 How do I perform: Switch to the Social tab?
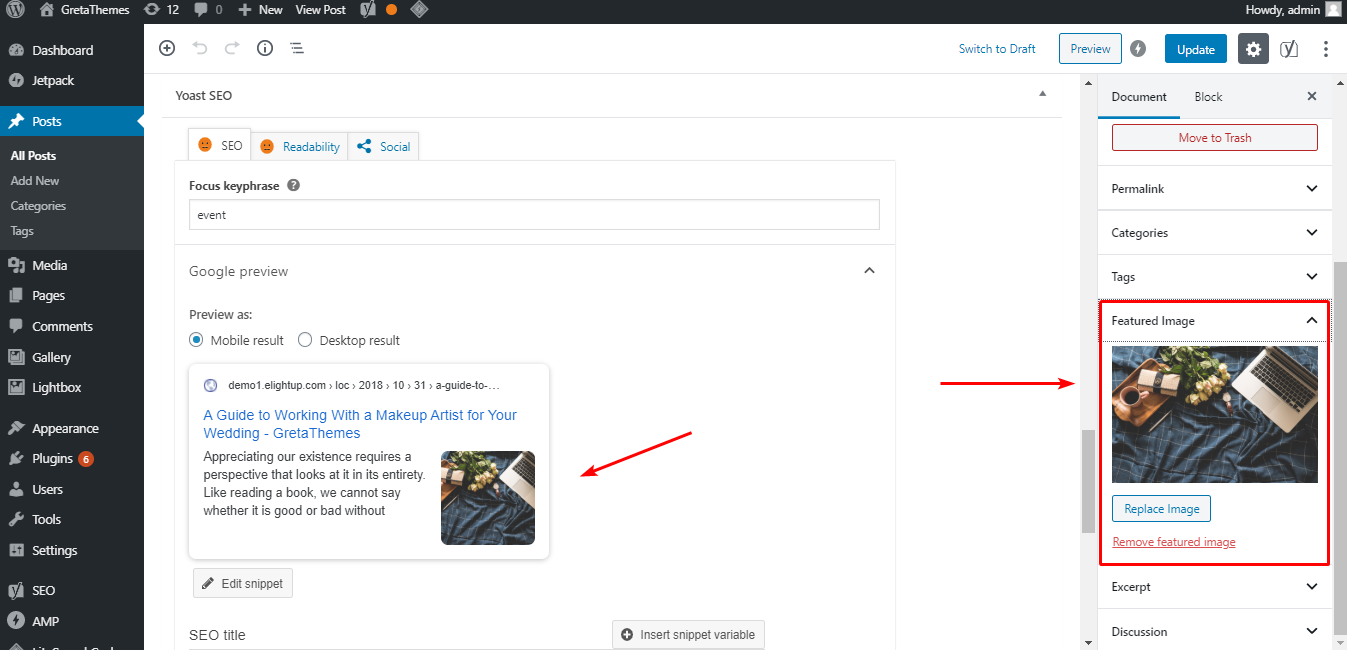pos(384,146)
